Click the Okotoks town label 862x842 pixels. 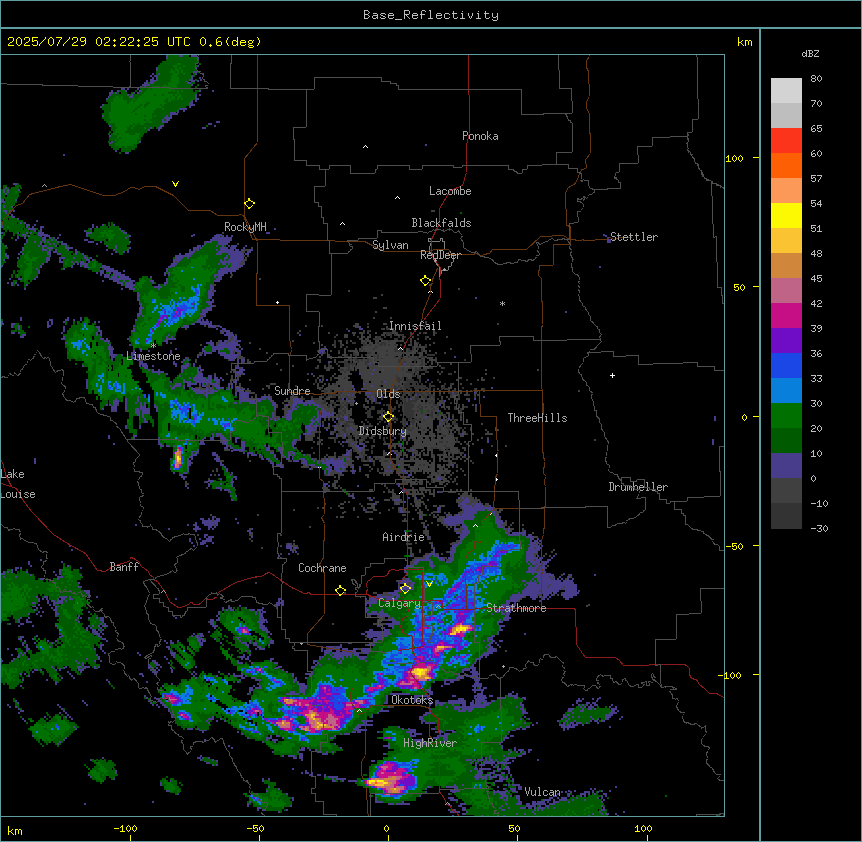pos(412,700)
